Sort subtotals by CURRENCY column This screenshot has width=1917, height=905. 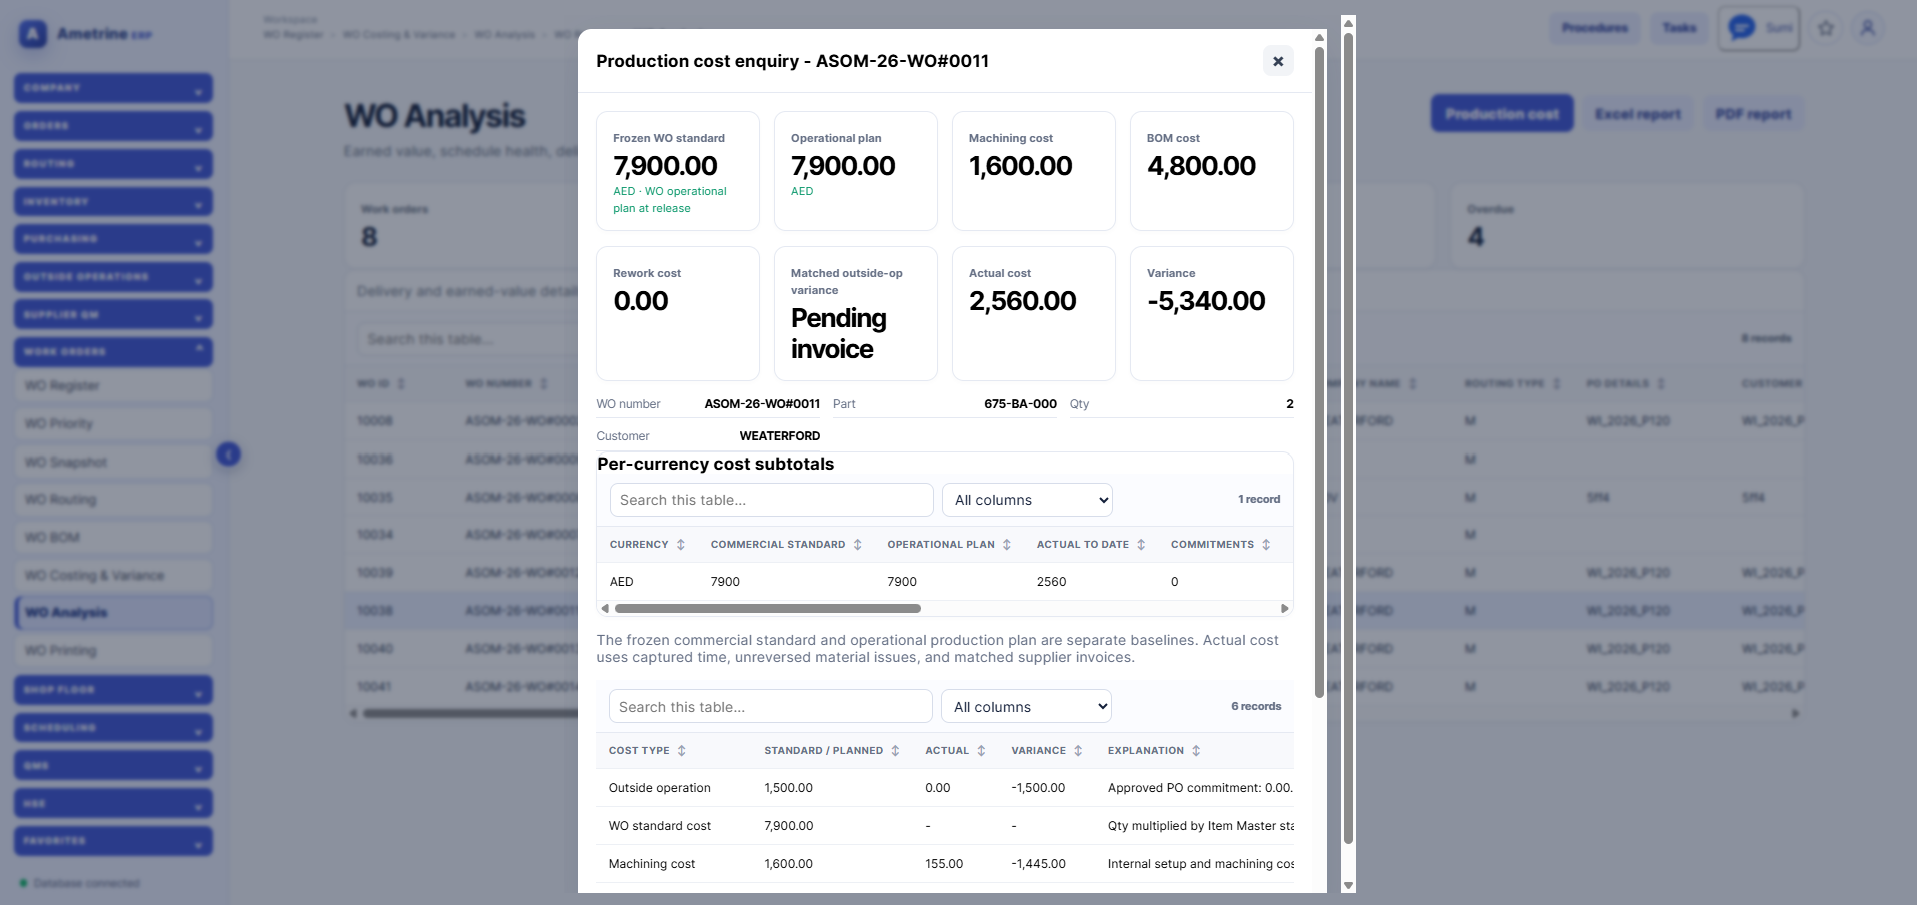tap(681, 545)
